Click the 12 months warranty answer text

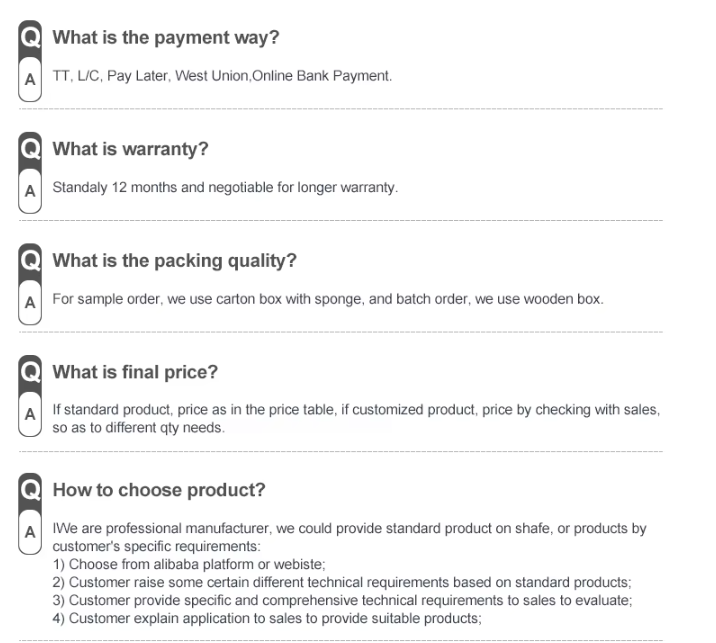click(225, 189)
